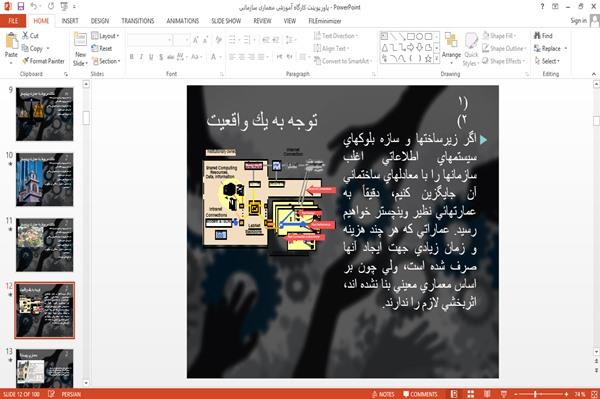The height and width of the screenshot is (399, 600).
Task: Pick the star shape in shapes gallery
Action: 428,59
